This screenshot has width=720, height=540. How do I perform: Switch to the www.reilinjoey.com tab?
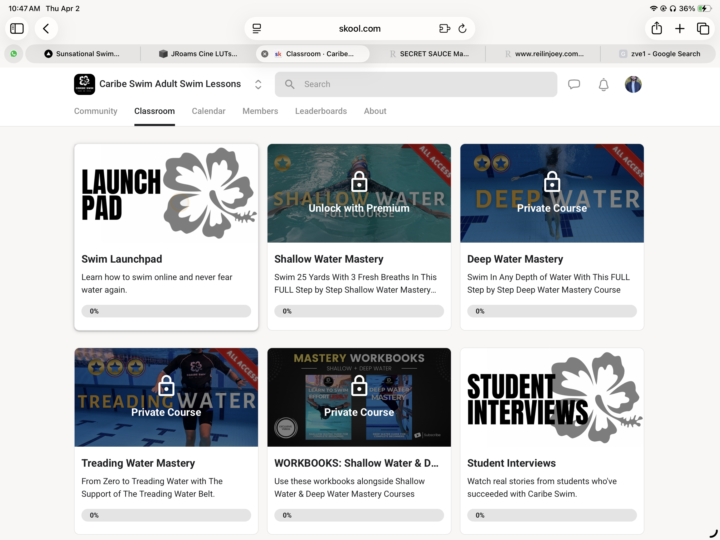tap(543, 54)
